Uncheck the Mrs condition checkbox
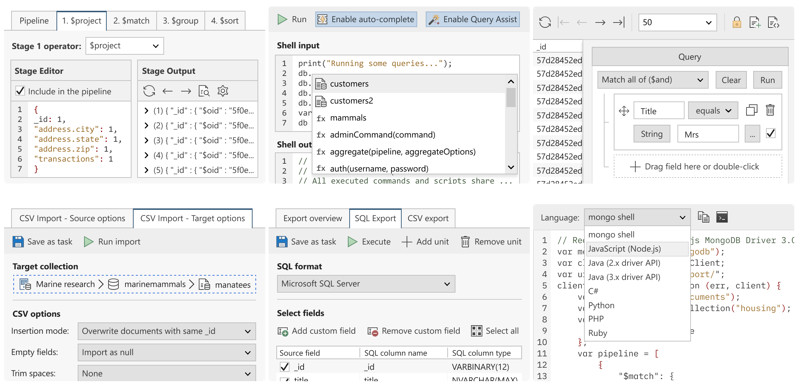This screenshot has height=389, width=800. coord(771,133)
